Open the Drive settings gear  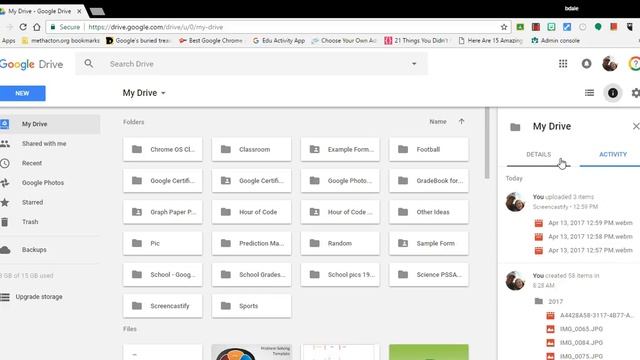pyautogui.click(x=636, y=93)
